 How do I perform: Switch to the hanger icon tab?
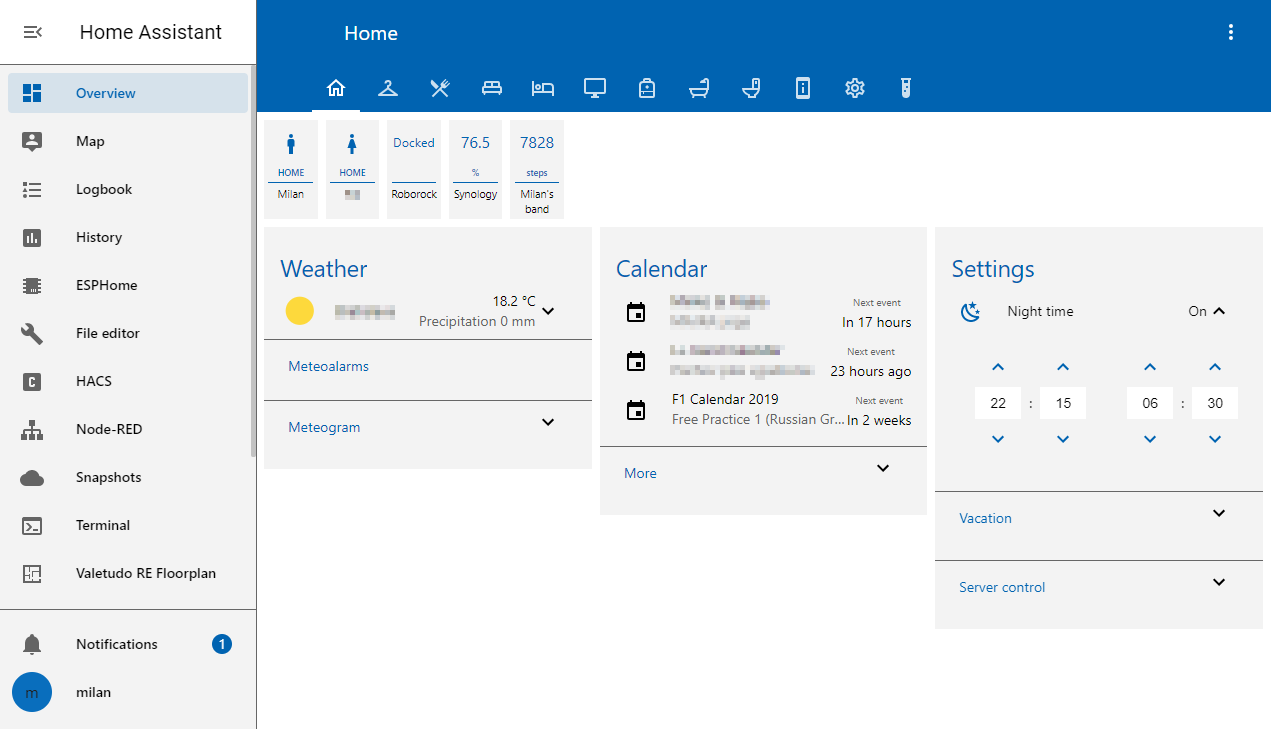pos(388,88)
